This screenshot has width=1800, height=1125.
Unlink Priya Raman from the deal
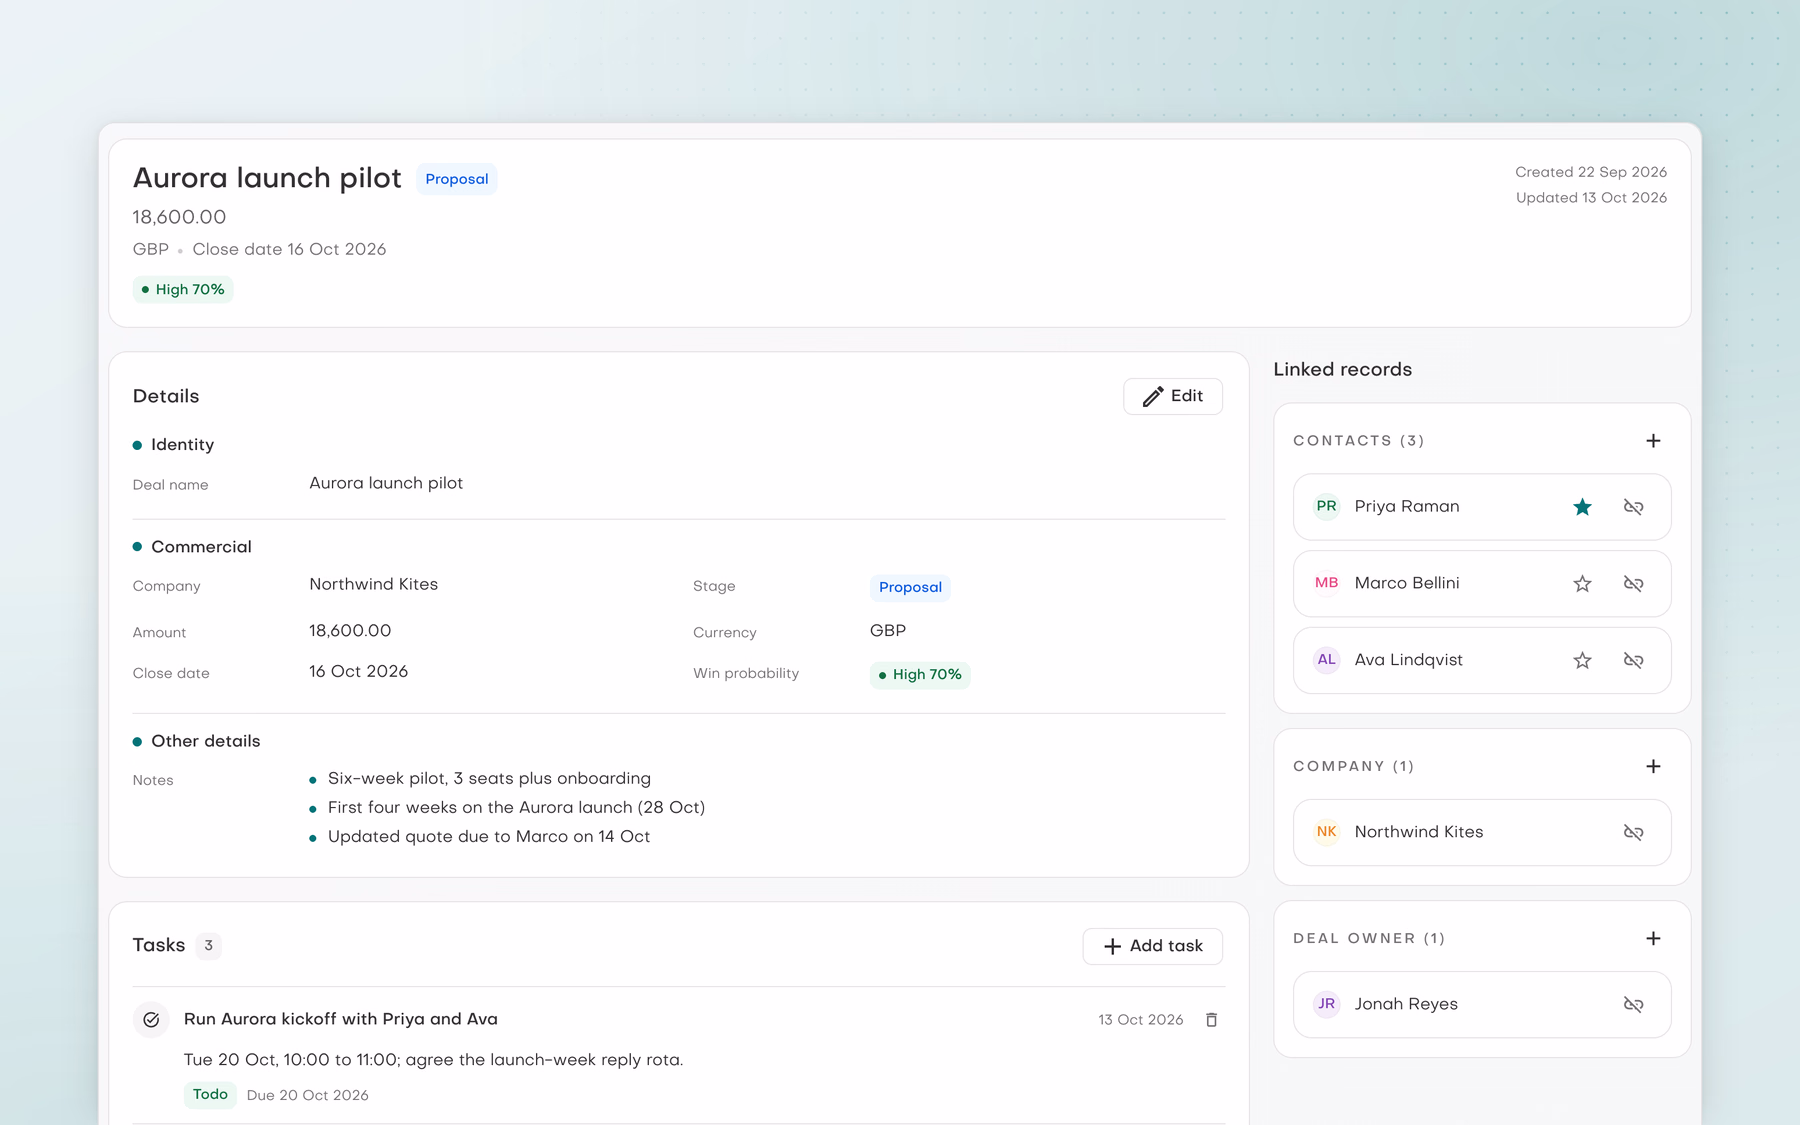(1633, 507)
